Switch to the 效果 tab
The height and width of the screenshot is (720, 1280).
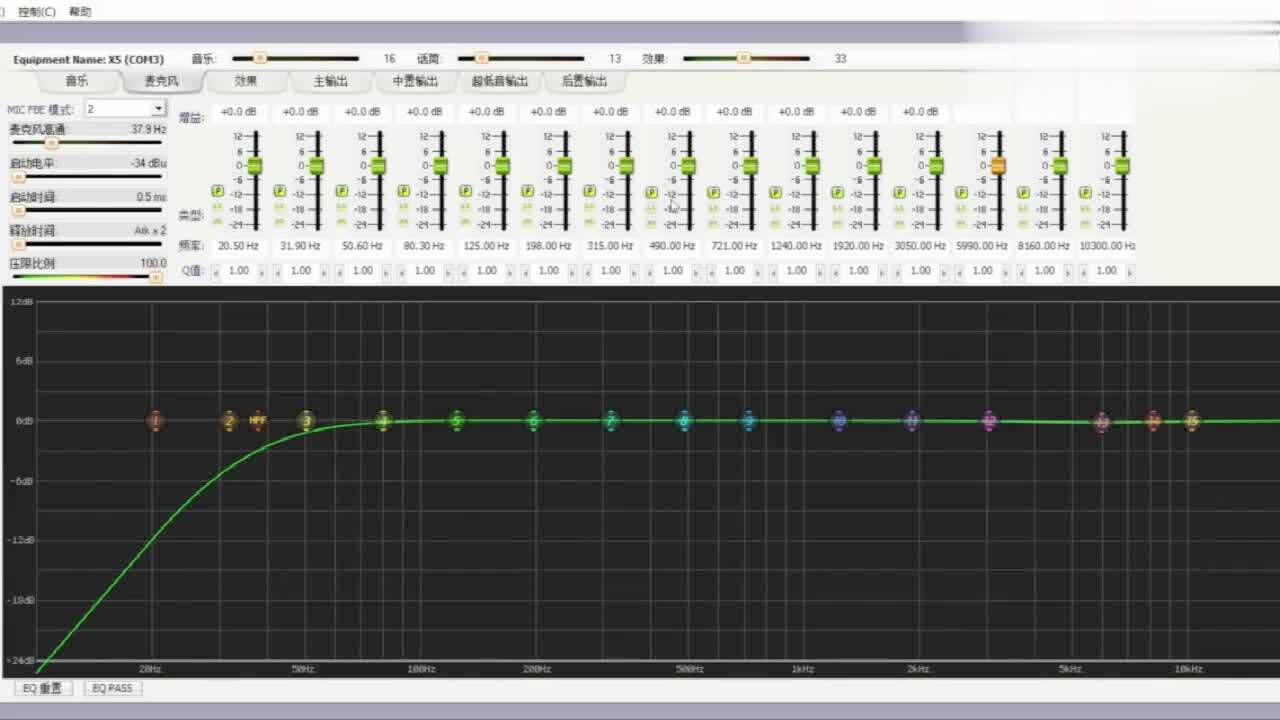tap(246, 81)
